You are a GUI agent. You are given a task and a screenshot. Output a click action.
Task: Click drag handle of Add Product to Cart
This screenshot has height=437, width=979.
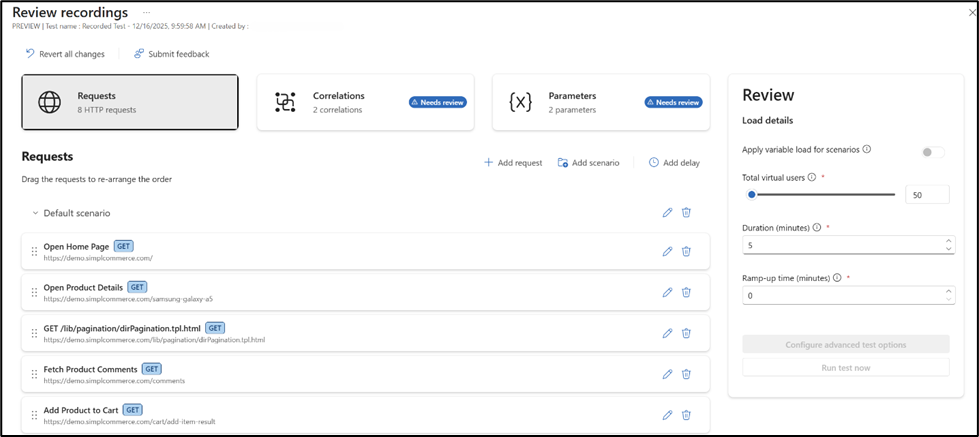click(34, 415)
